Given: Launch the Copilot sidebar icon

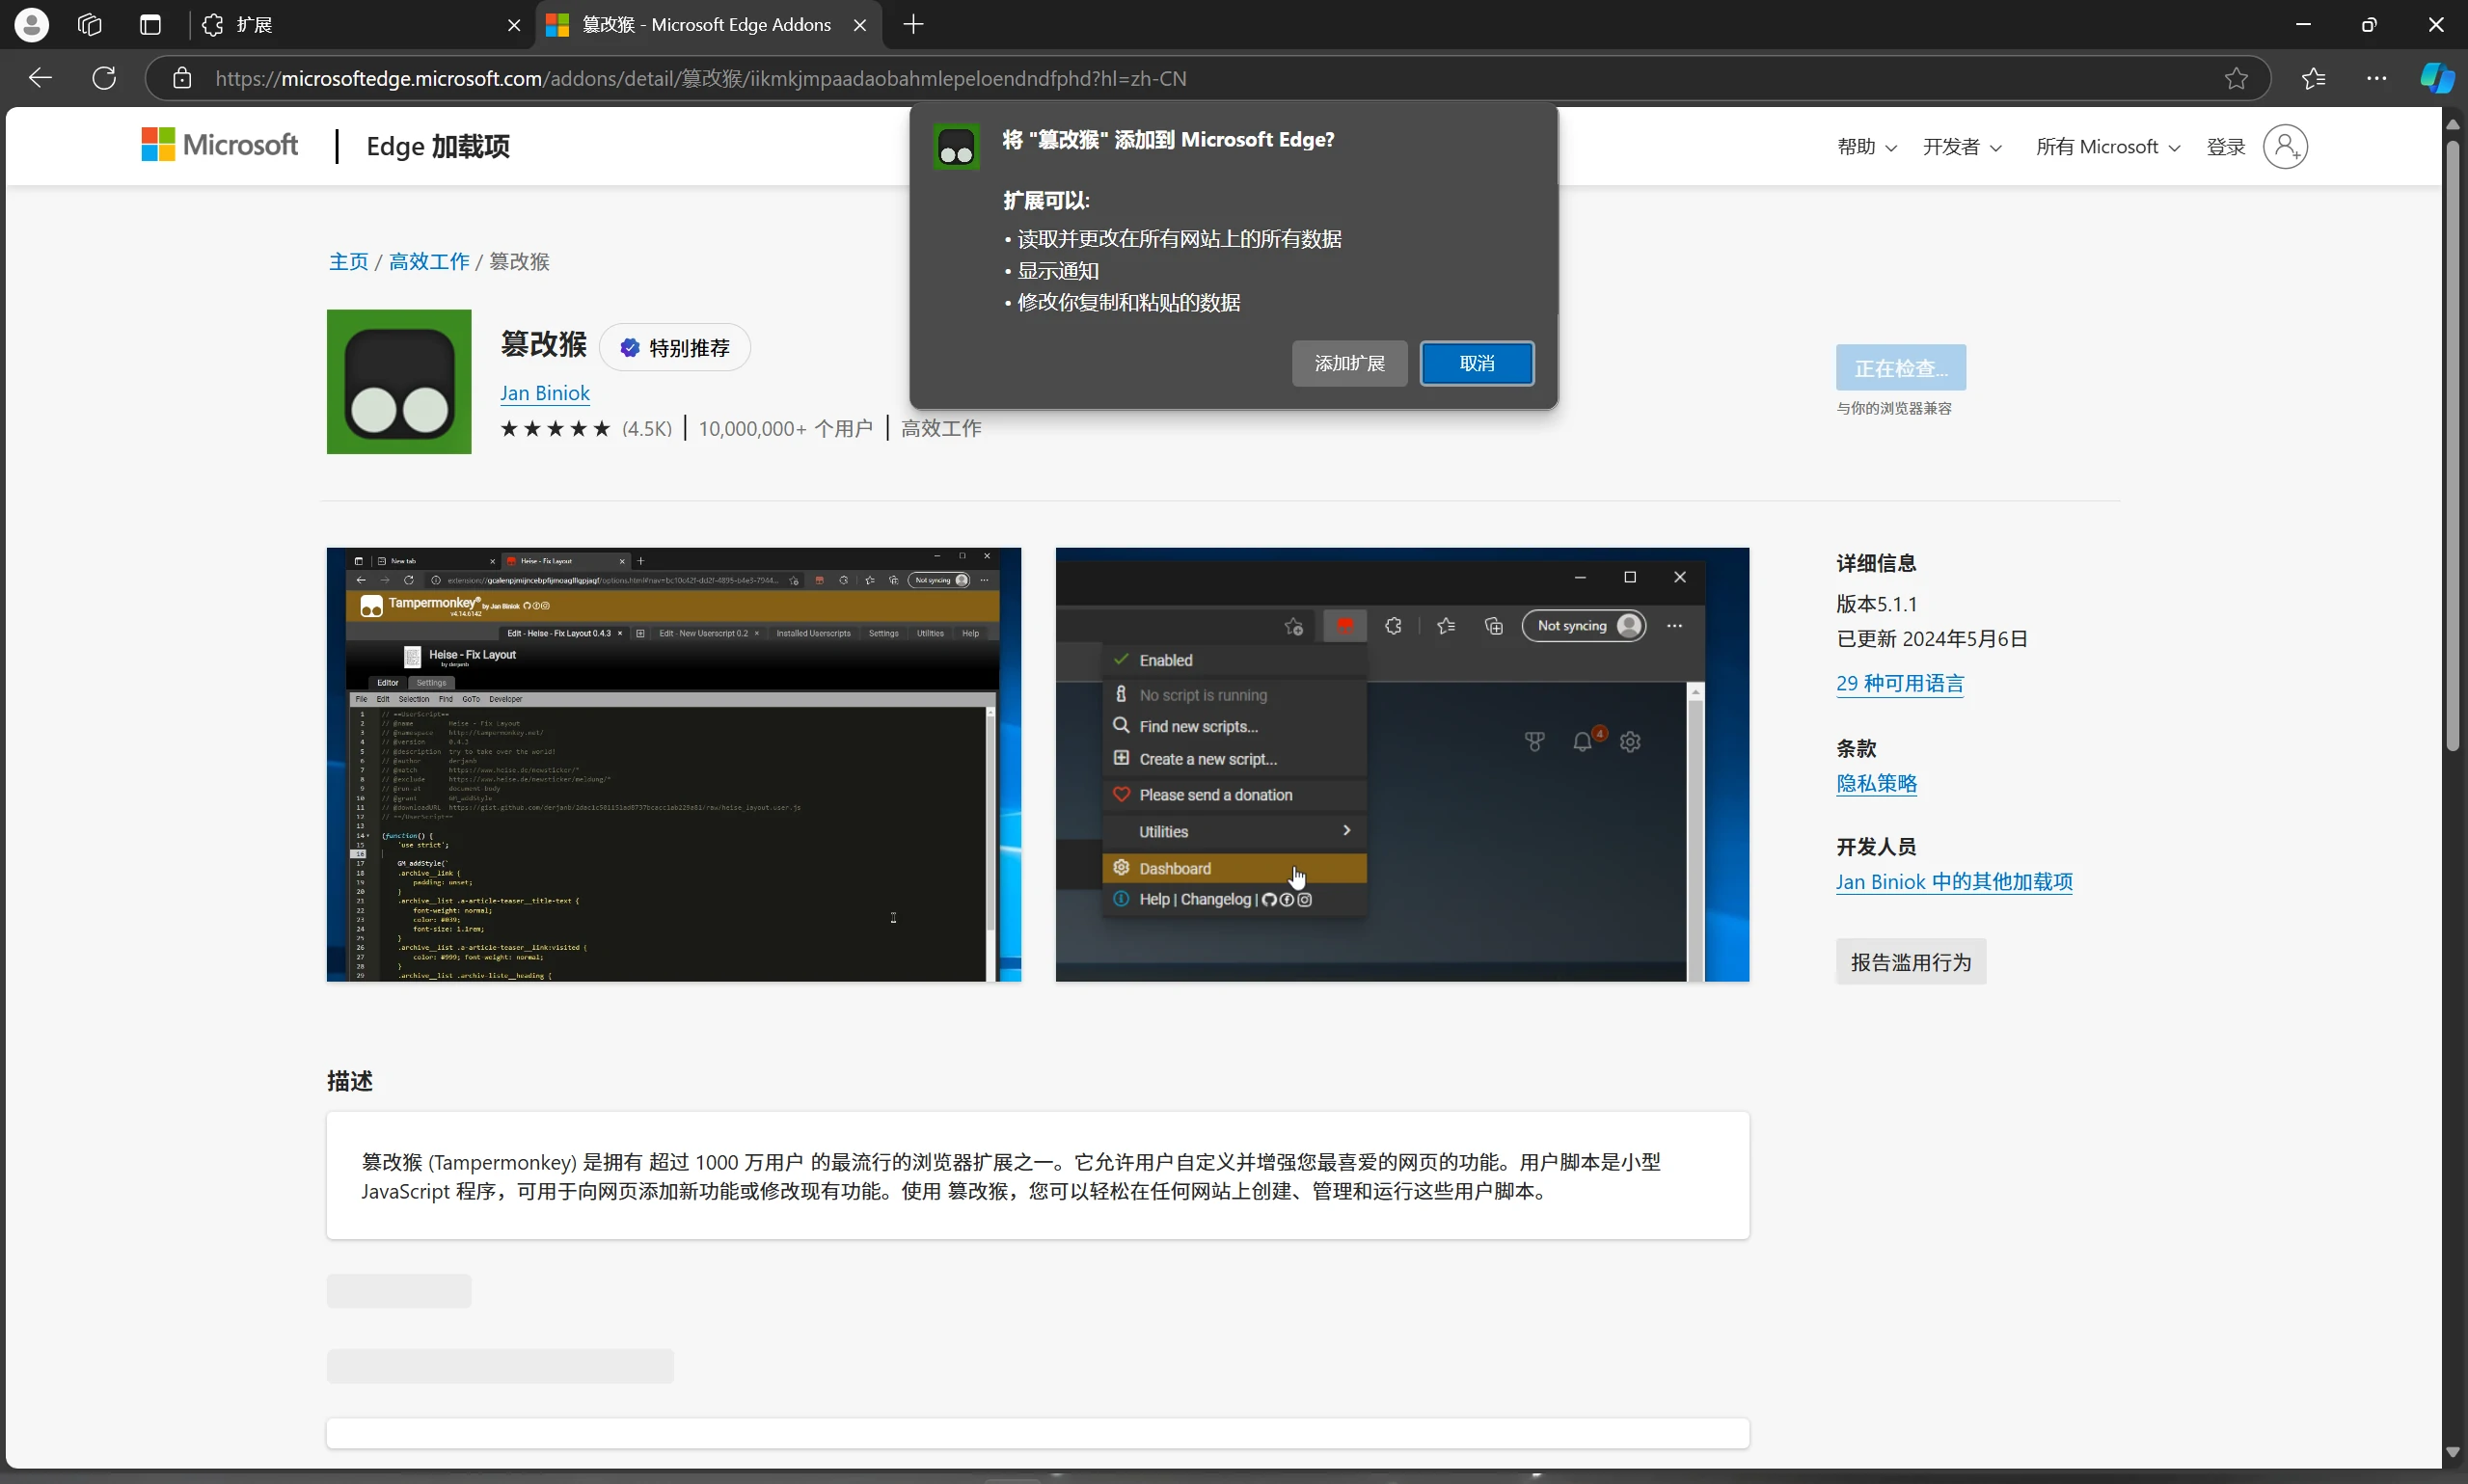Looking at the screenshot, I should 2436,78.
